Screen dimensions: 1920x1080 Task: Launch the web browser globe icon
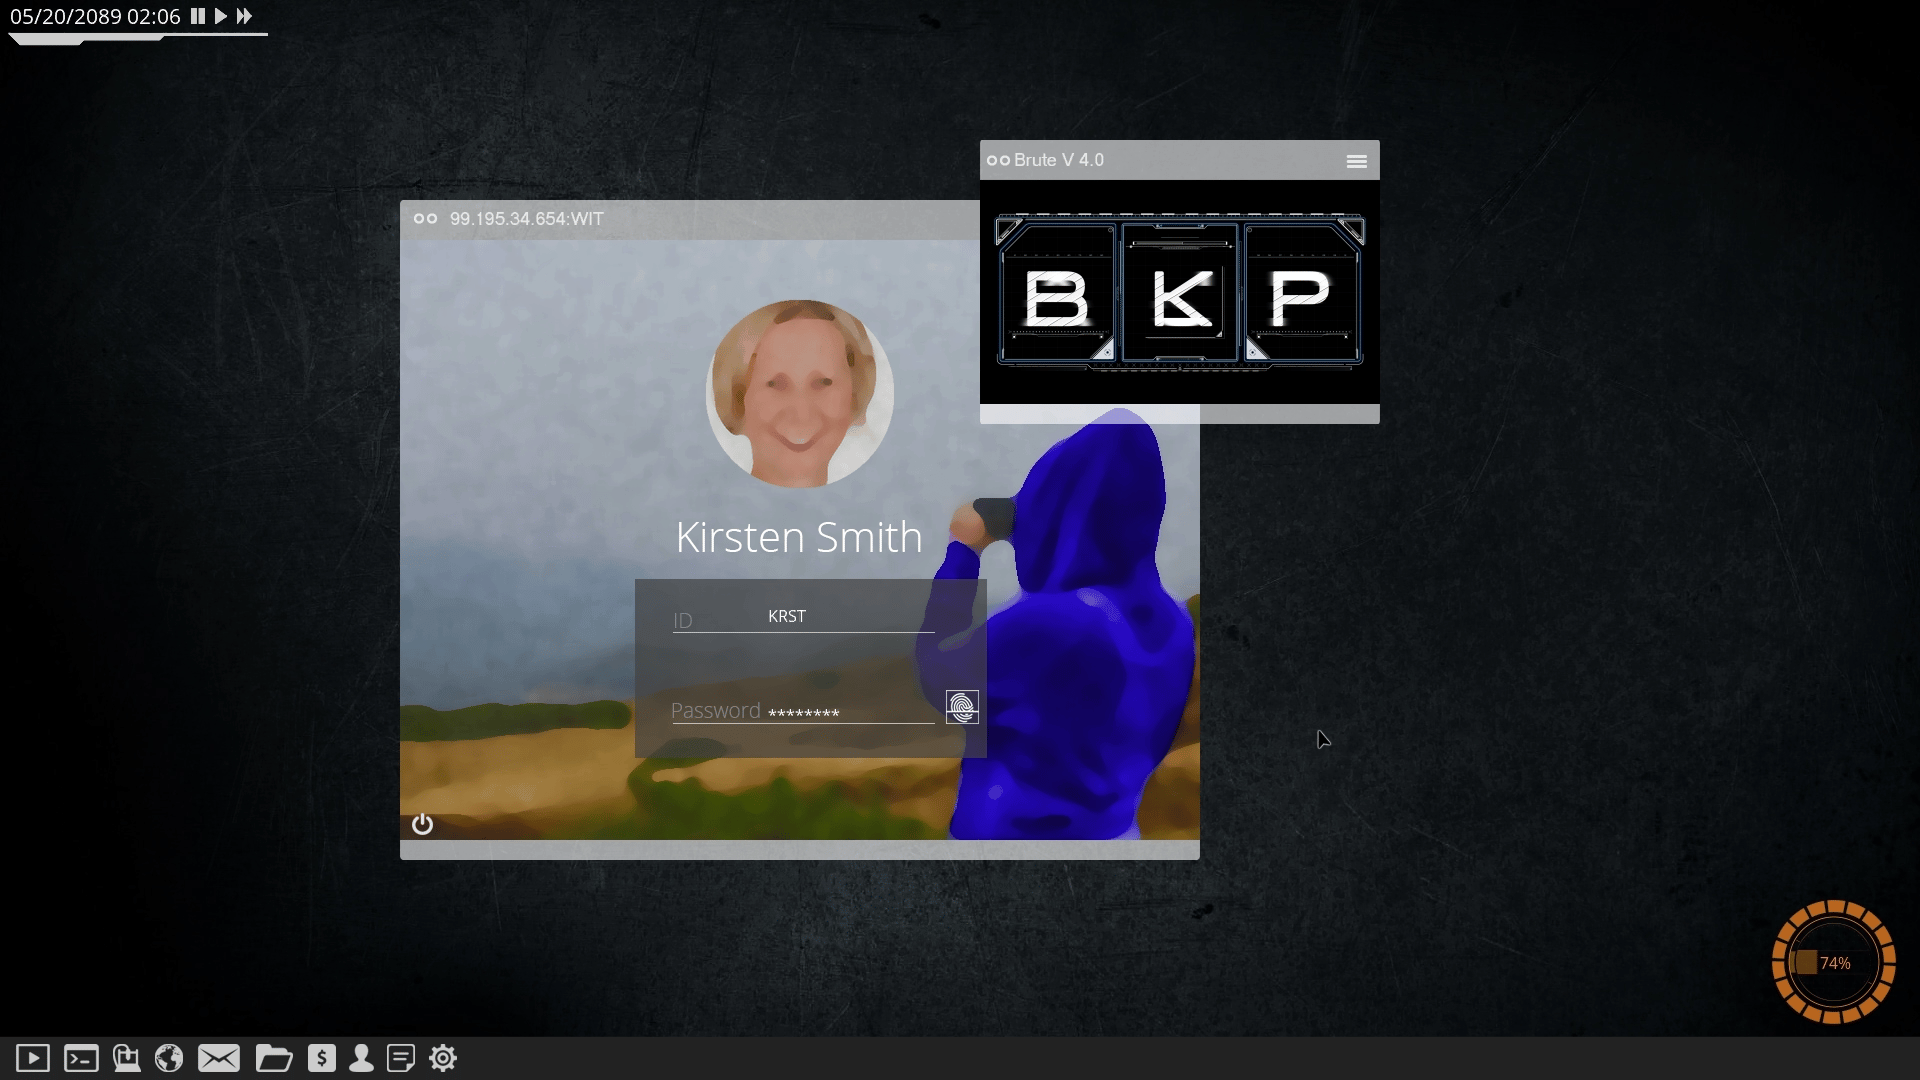pyautogui.click(x=169, y=1058)
